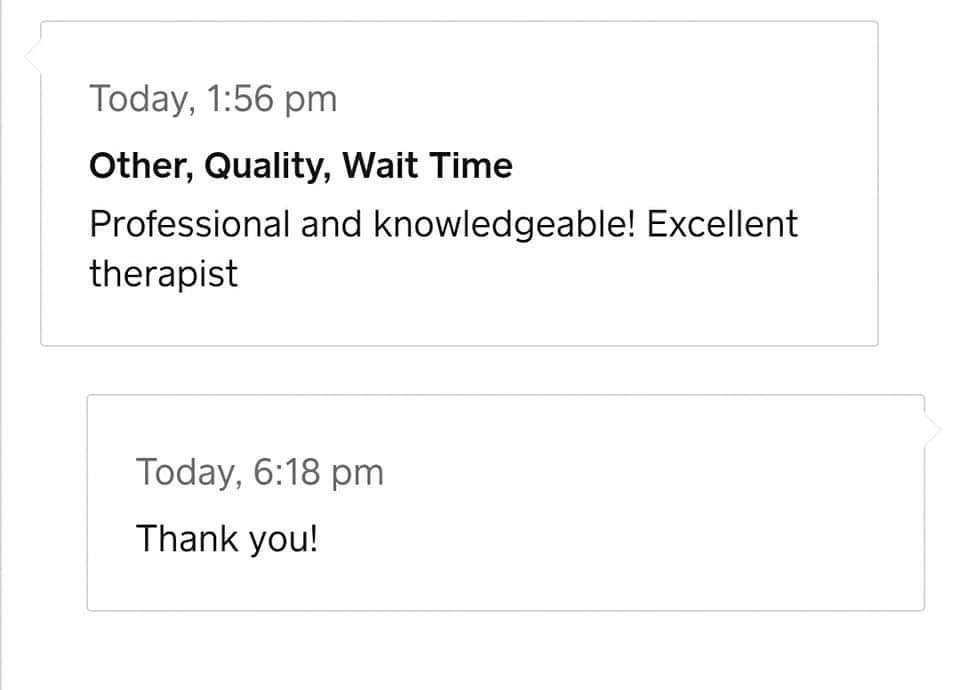Click the vertical border line at the left edge
Screen dimensions: 960x690
pyautogui.click(x=1, y=345)
